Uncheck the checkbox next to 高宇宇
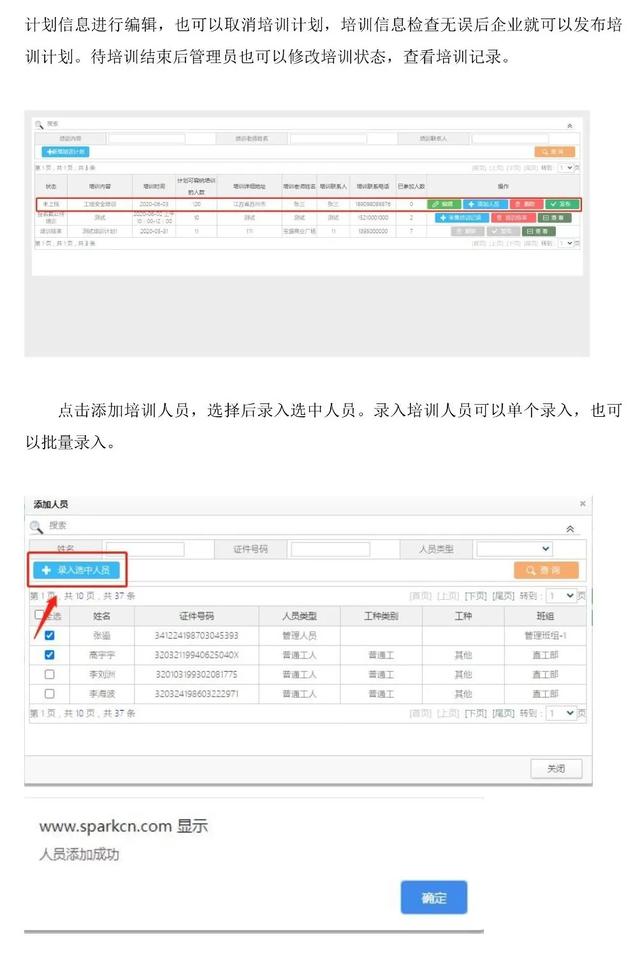This screenshot has width=640, height=963. 50,655
